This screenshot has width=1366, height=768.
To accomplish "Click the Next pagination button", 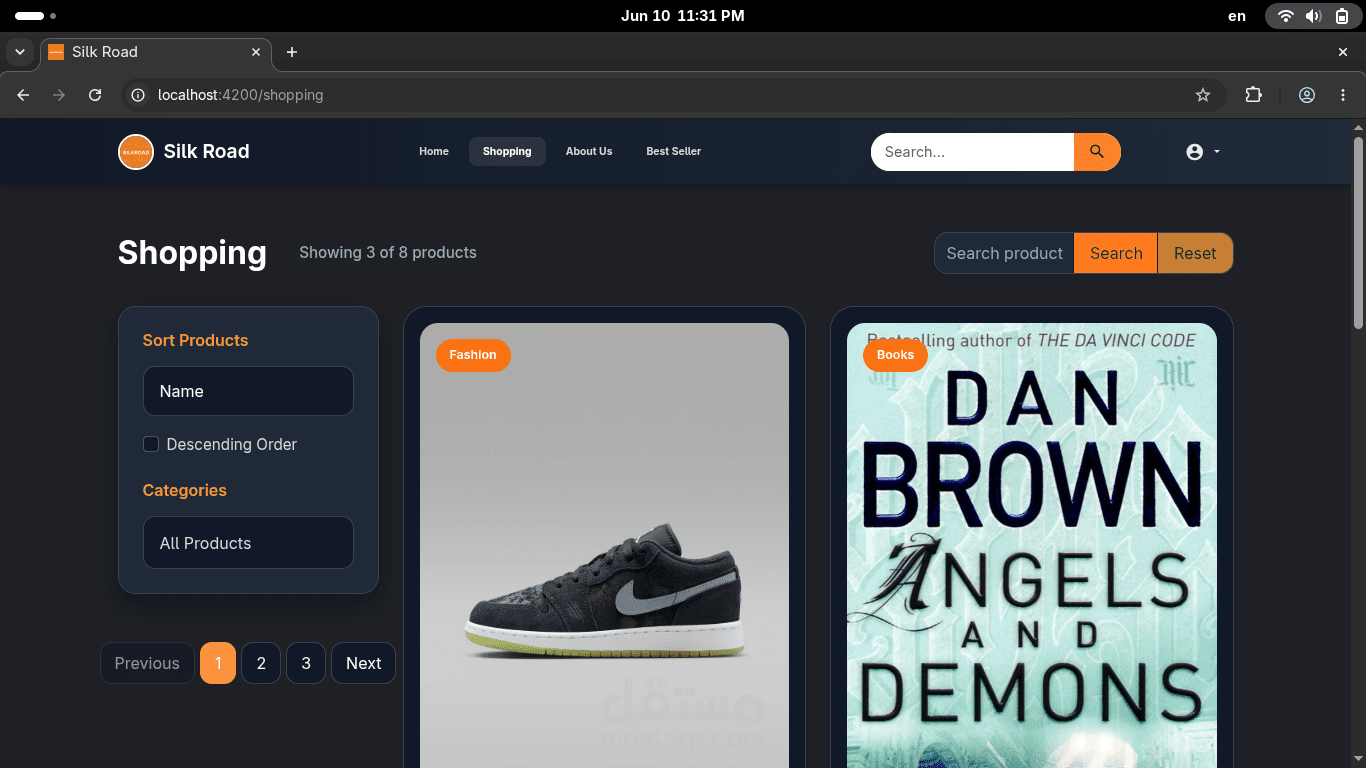I will point(364,663).
